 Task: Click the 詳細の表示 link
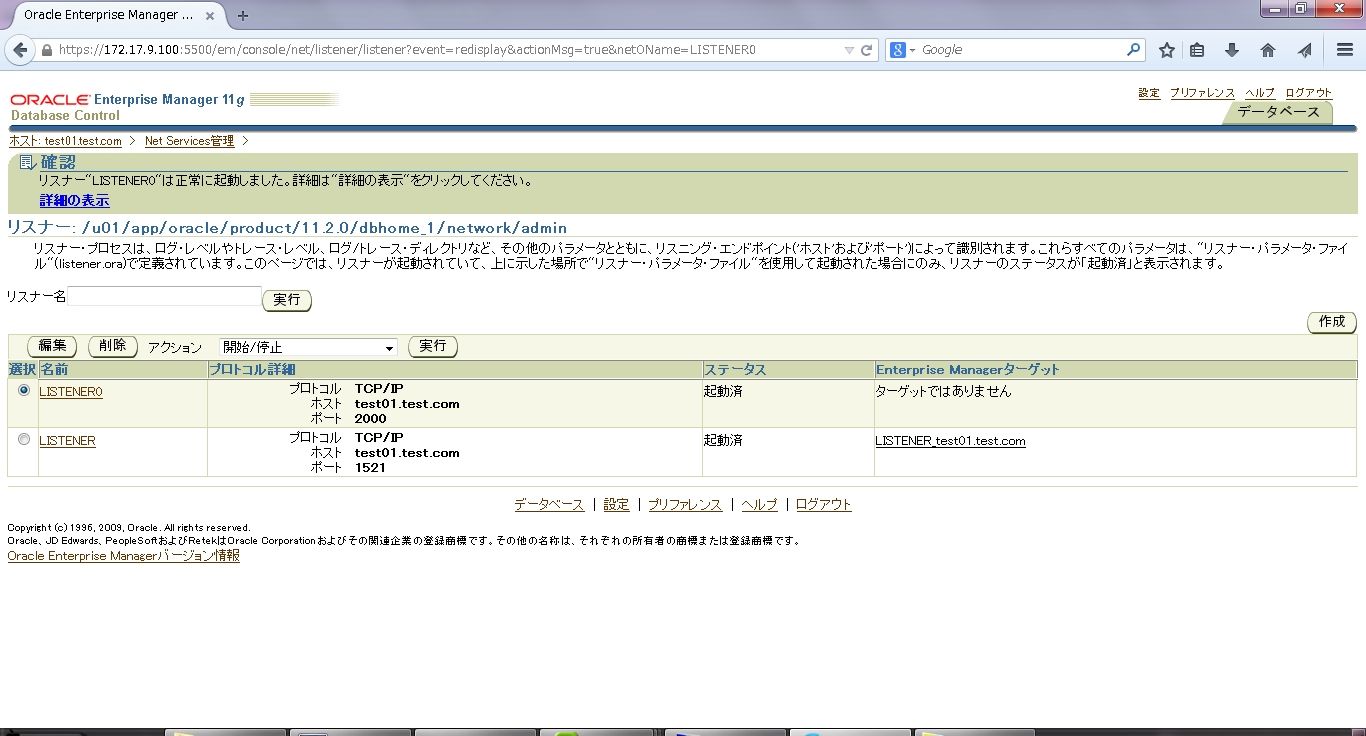coord(75,201)
